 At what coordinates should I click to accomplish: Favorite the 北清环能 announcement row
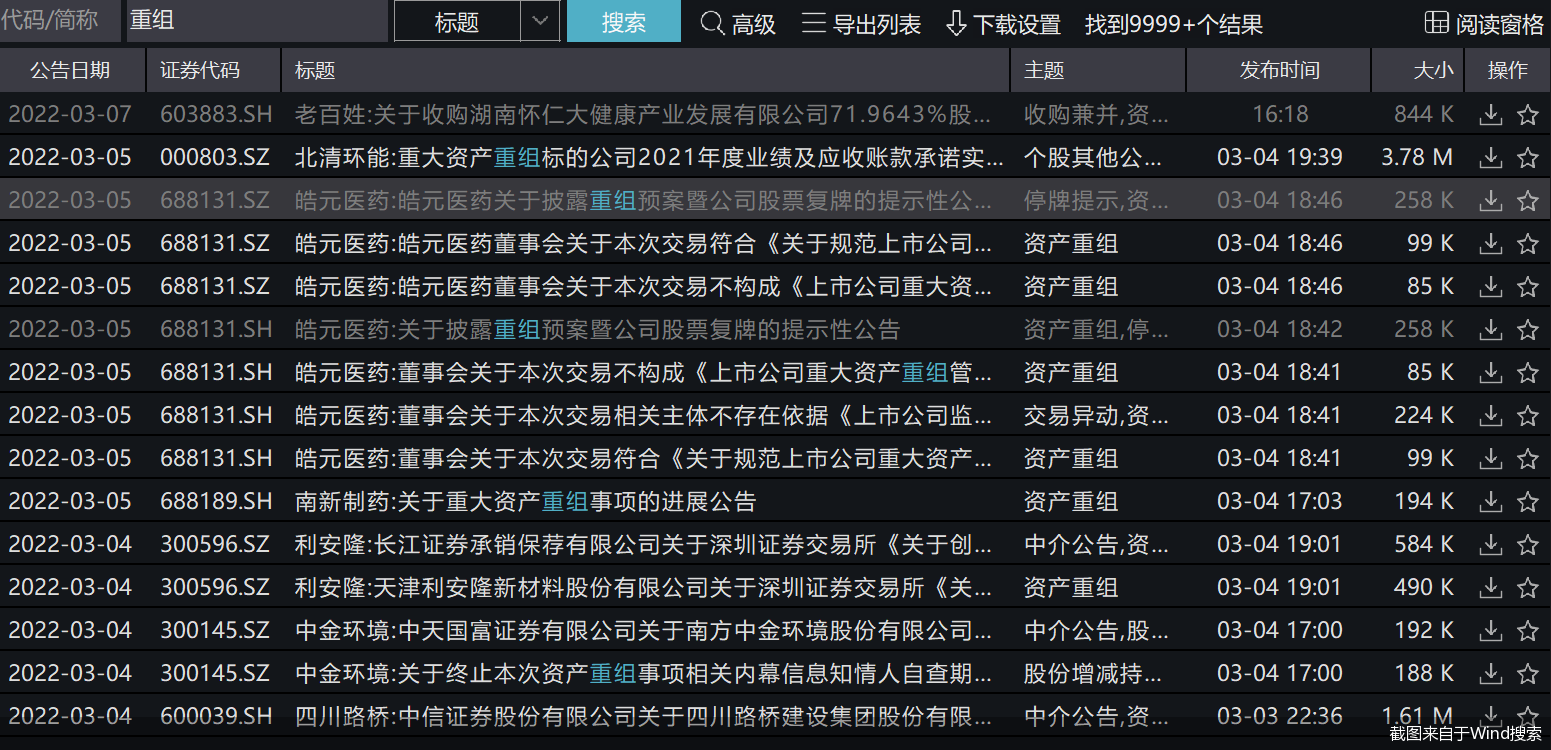(1527, 158)
